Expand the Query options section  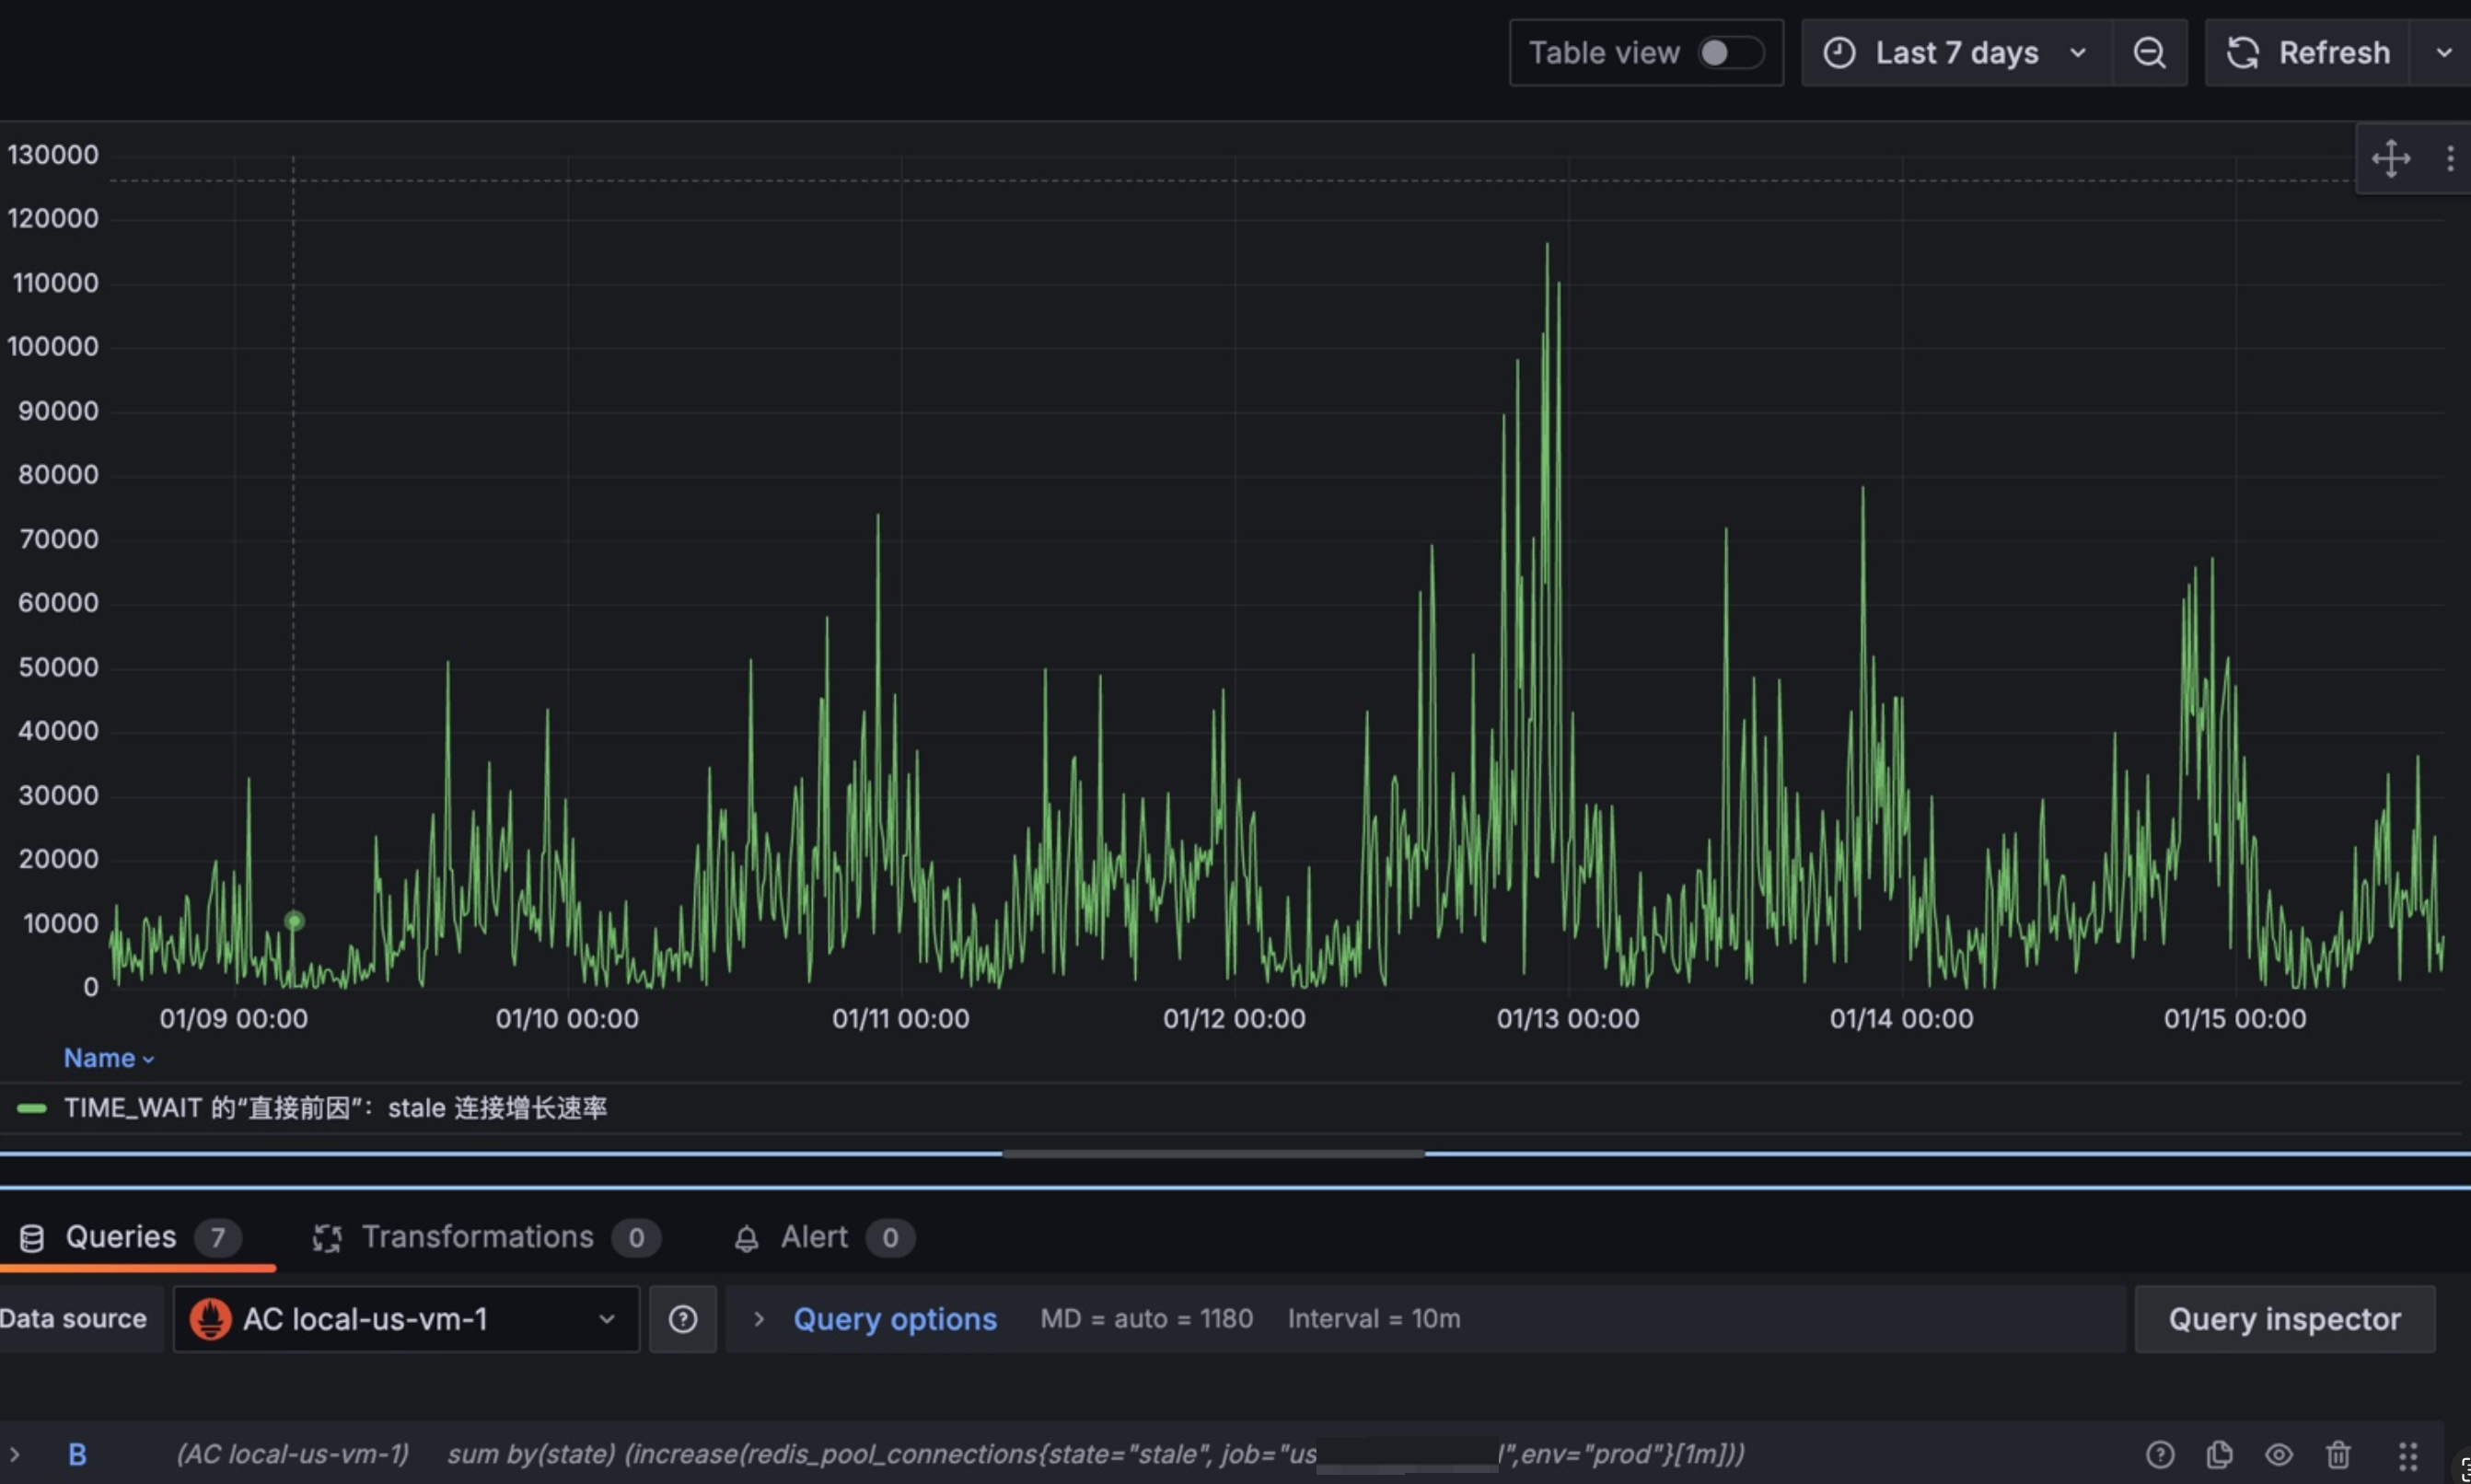coord(893,1319)
